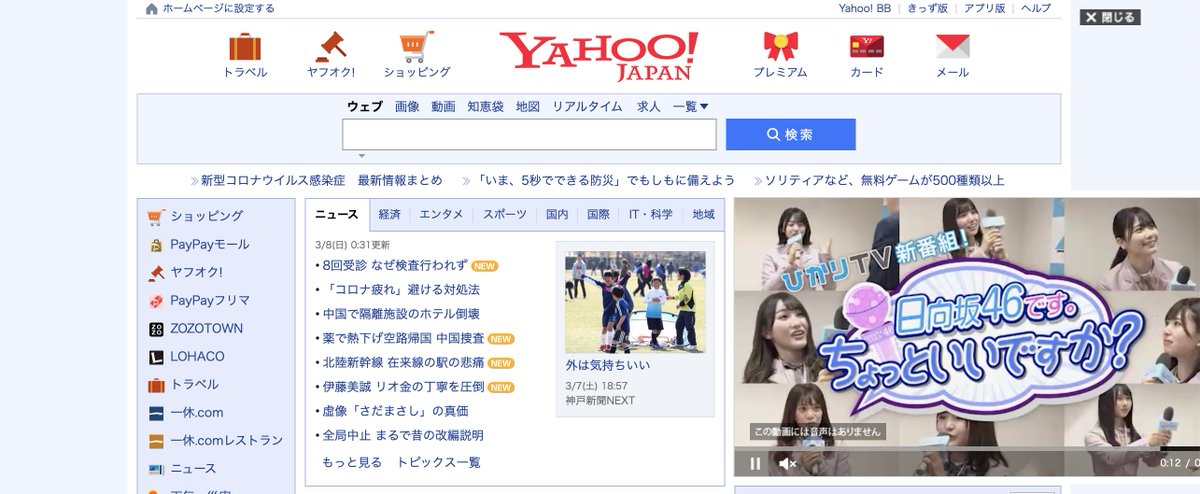Open ソリティアなど無料ゲーム link

coord(884,181)
